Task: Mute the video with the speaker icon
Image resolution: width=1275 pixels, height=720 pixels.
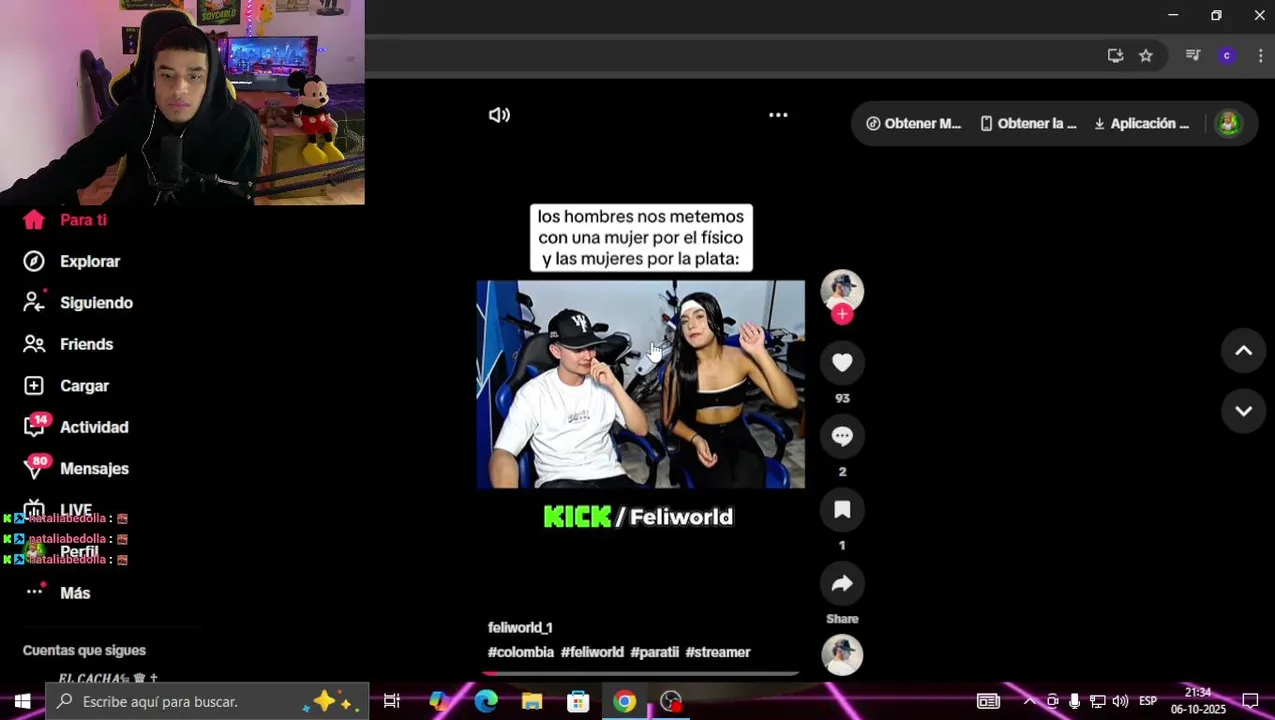Action: coord(499,115)
